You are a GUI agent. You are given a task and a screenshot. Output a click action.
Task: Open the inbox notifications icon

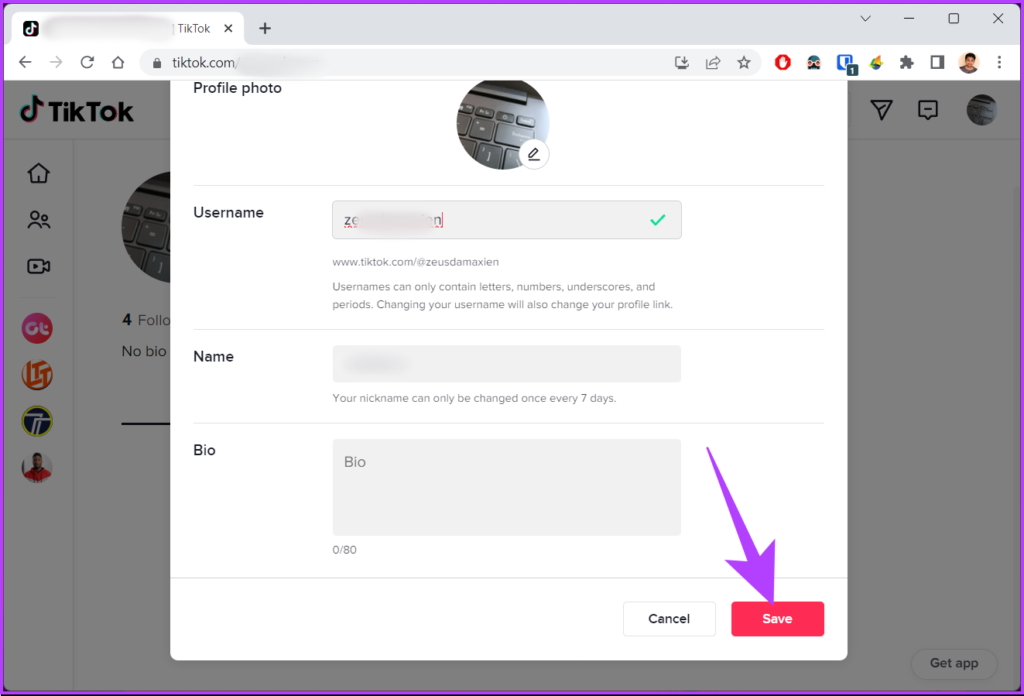pos(928,110)
